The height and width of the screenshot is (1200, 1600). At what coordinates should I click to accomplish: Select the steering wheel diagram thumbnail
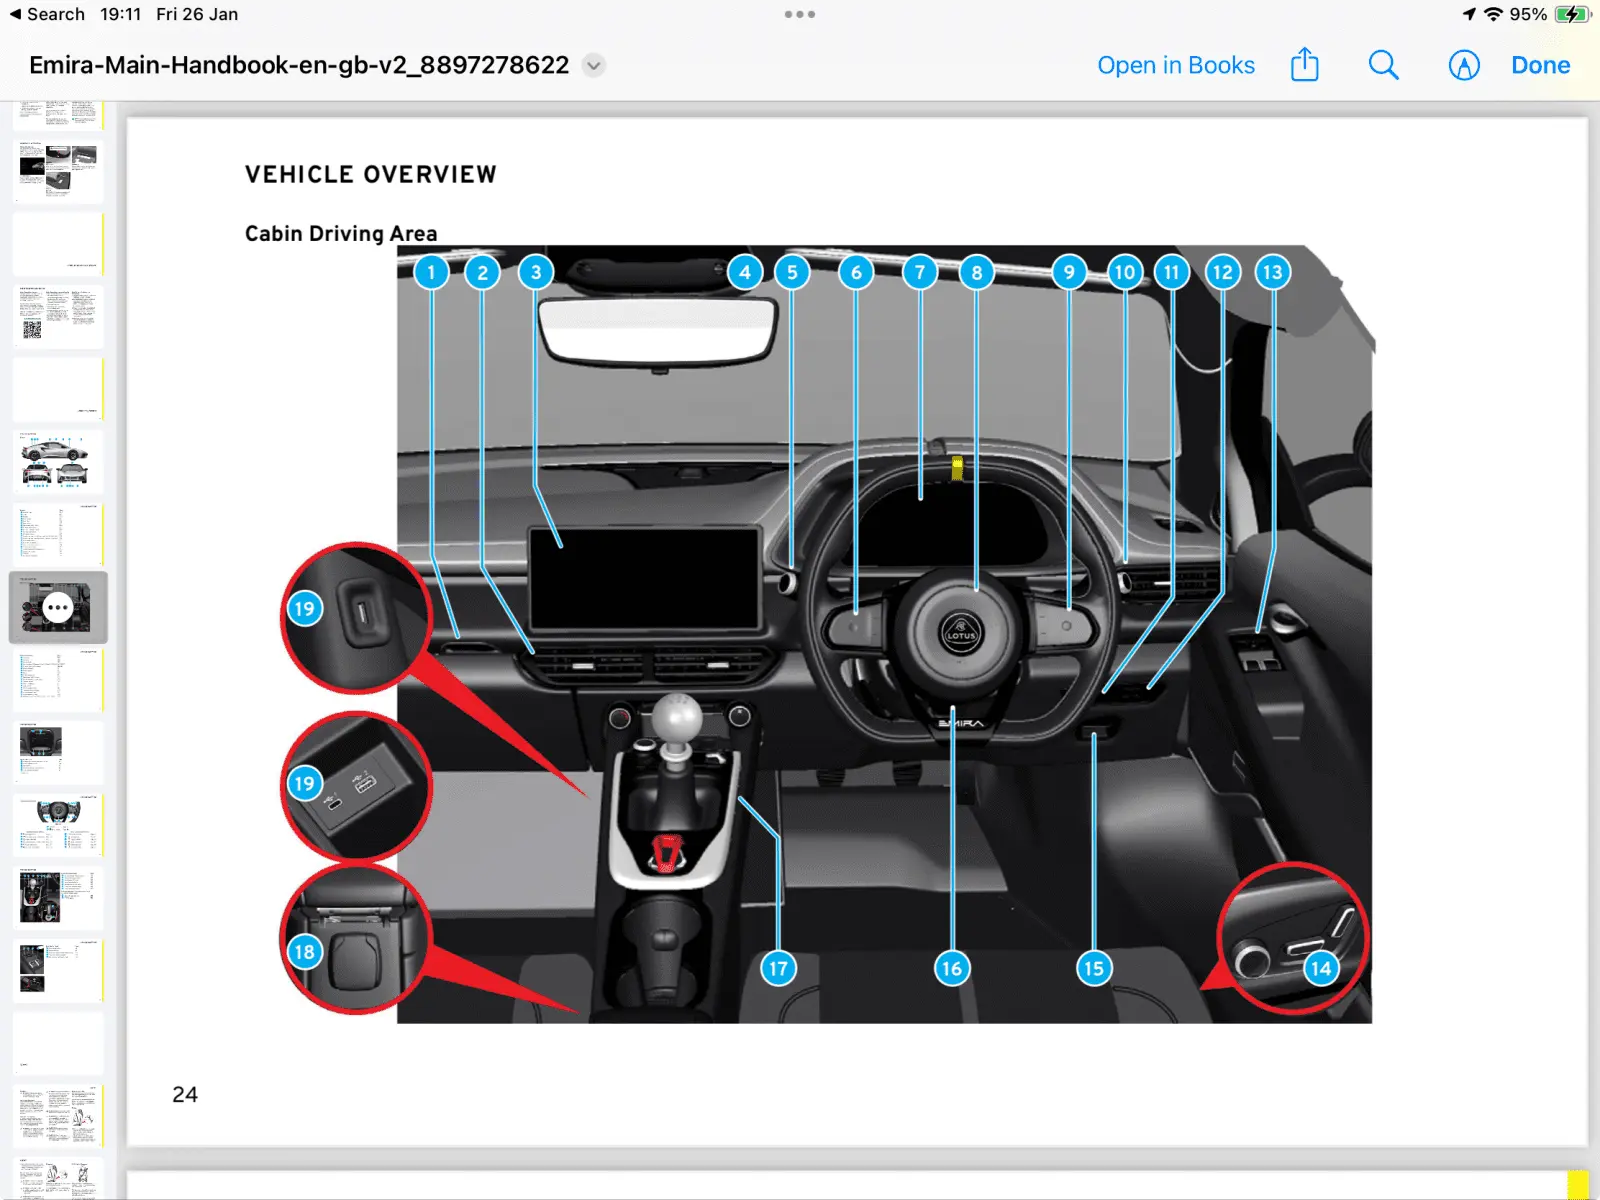pyautogui.click(x=58, y=824)
